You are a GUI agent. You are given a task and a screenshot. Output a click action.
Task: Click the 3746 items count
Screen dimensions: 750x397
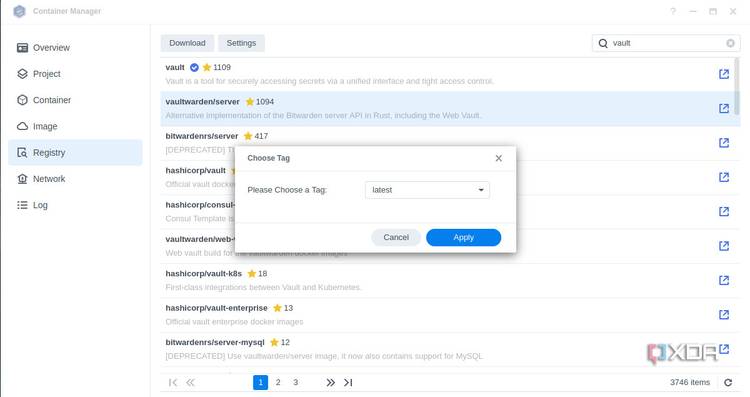690,382
